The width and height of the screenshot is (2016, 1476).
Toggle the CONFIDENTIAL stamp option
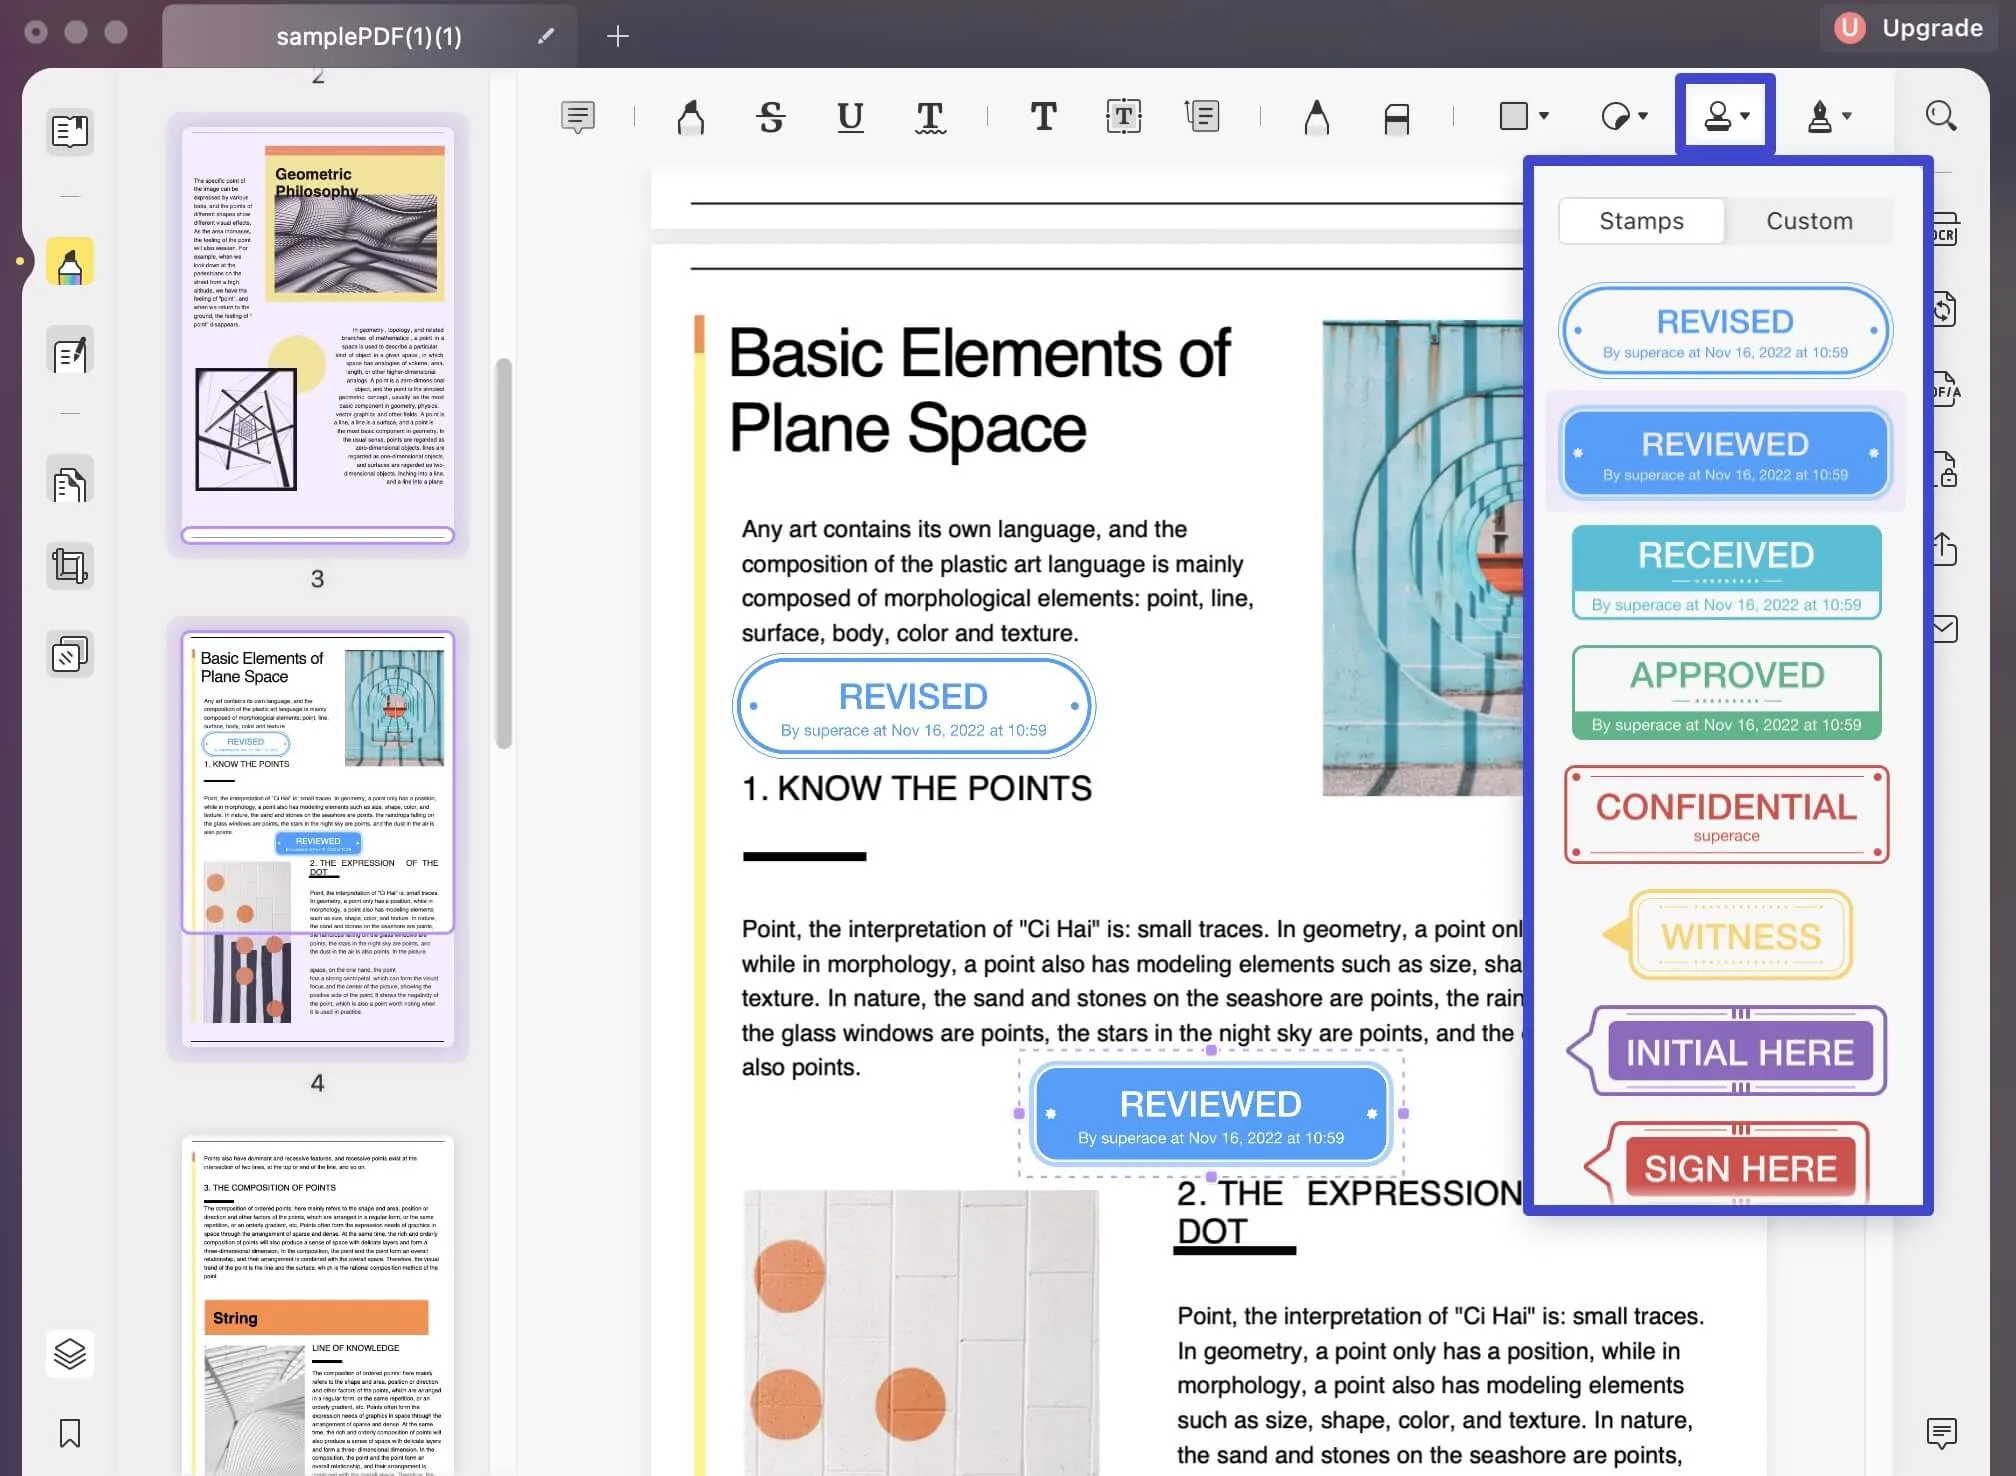[1725, 812]
